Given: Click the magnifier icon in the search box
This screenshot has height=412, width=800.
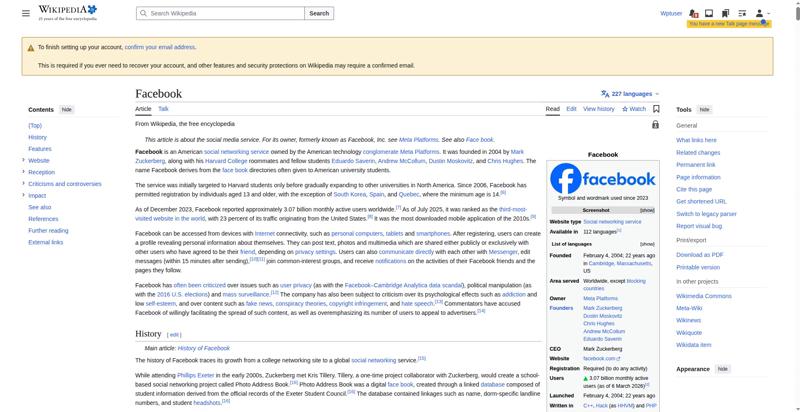Looking at the screenshot, I should [x=143, y=13].
